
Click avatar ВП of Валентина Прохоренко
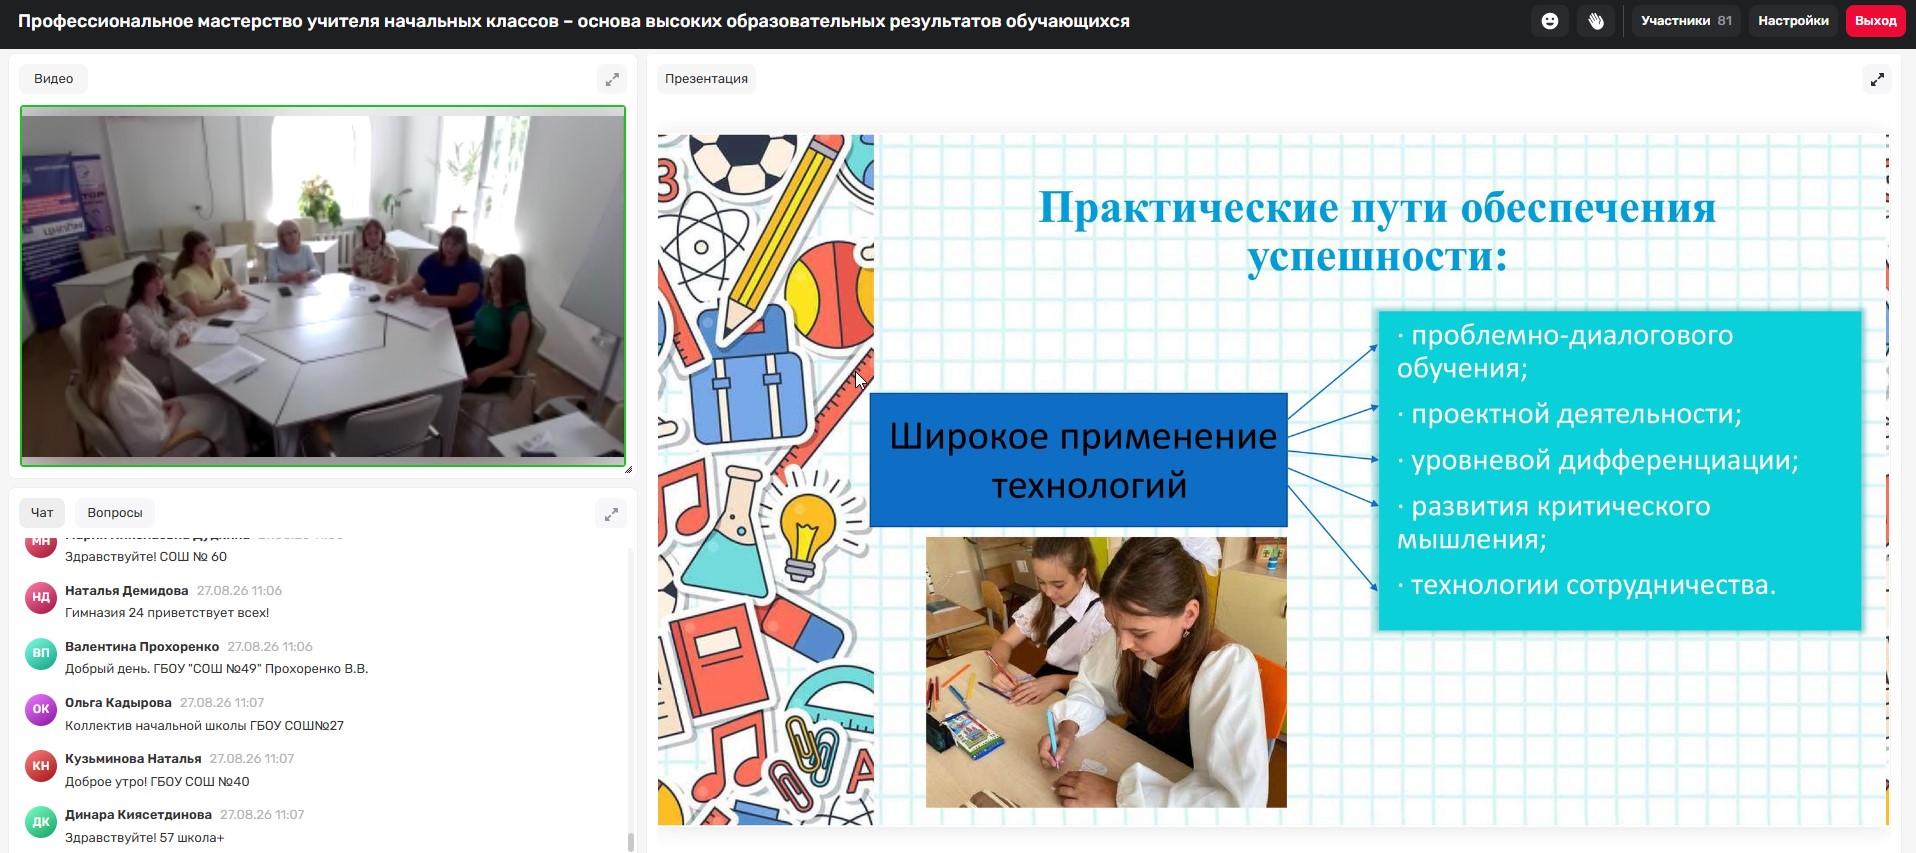(x=41, y=654)
